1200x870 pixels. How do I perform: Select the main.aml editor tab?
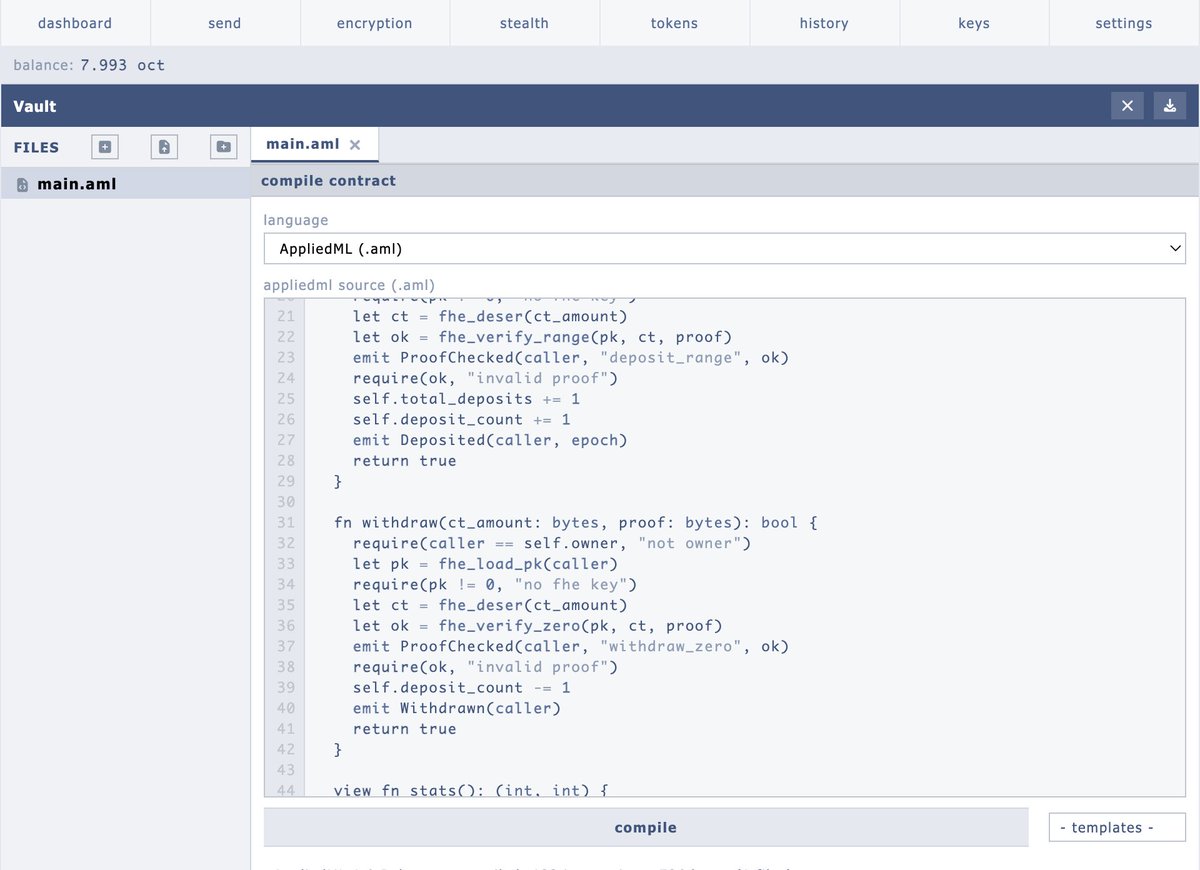303,145
